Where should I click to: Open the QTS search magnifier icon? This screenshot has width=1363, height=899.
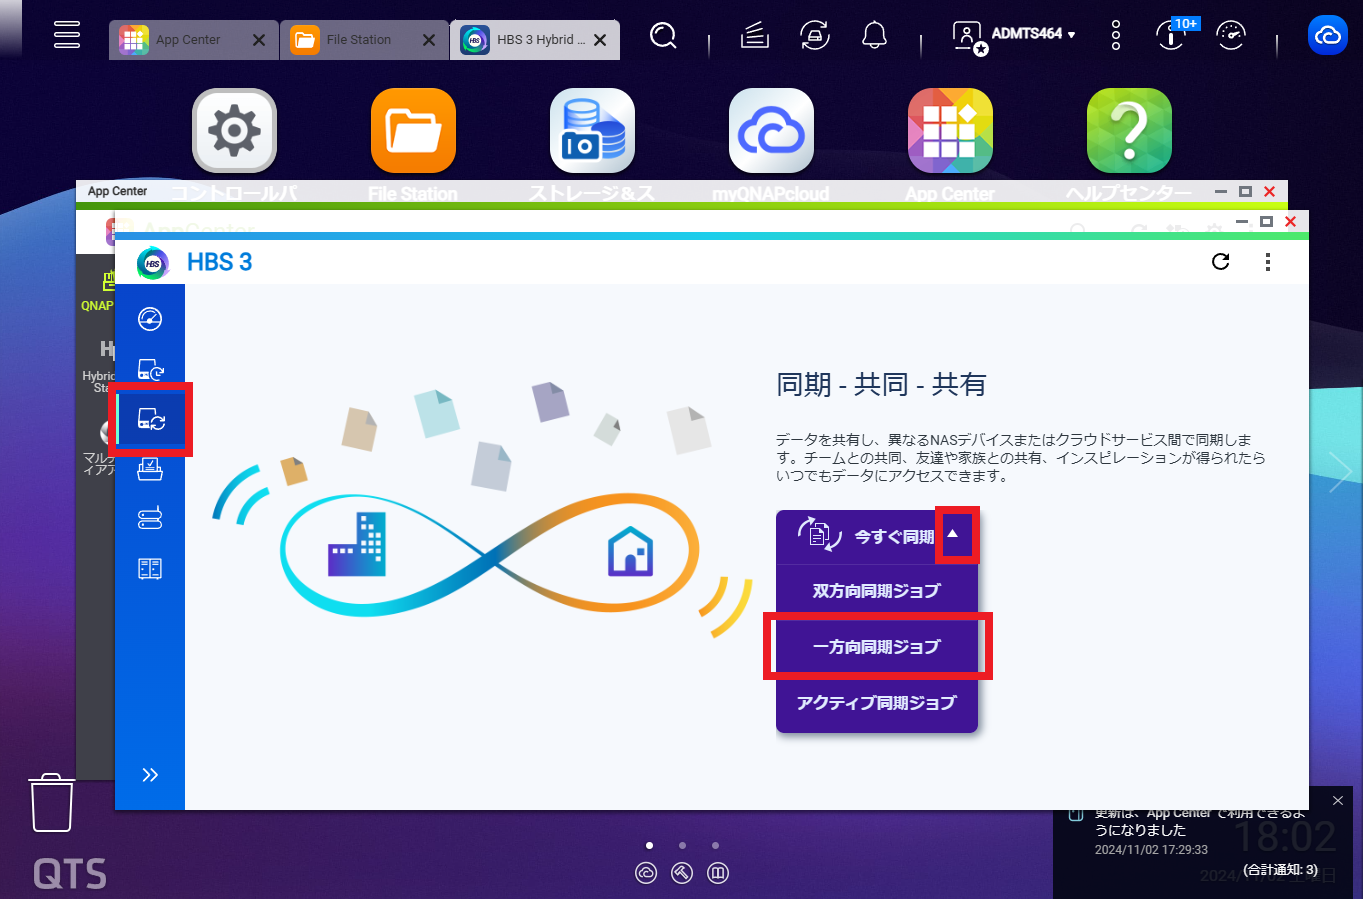pyautogui.click(x=663, y=36)
